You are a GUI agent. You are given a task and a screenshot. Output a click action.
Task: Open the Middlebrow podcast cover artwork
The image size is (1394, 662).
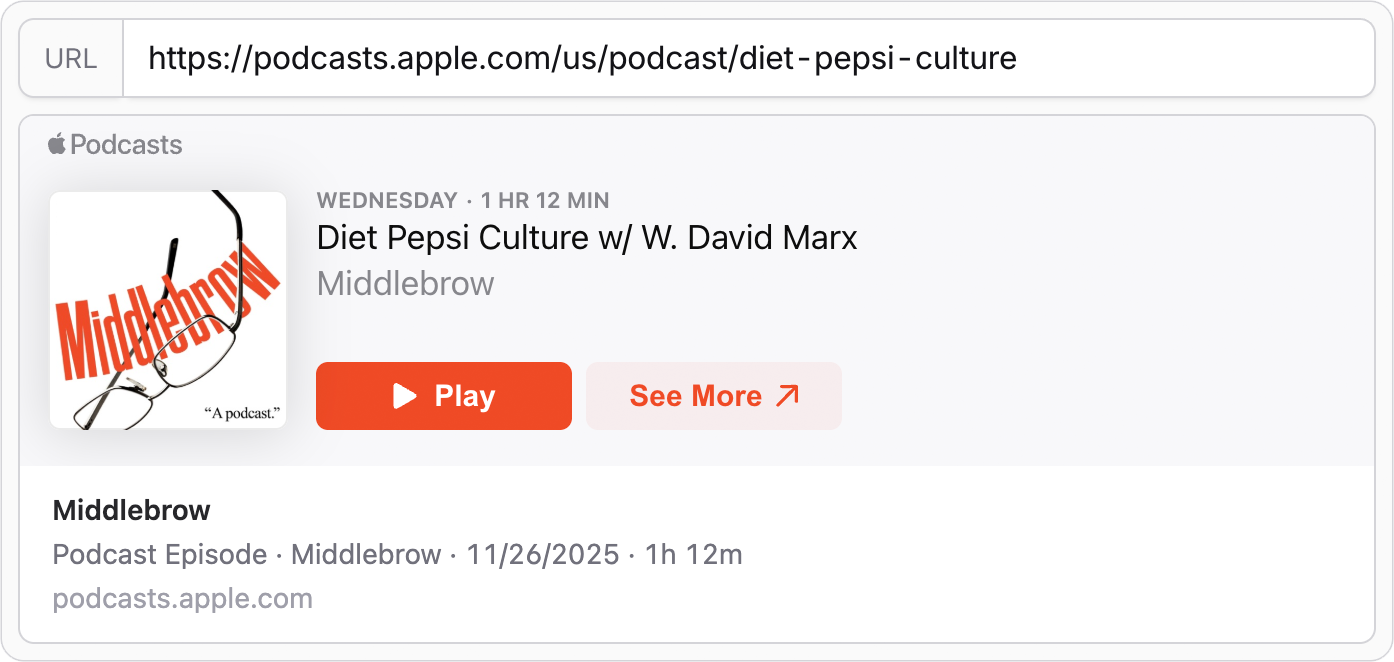click(x=167, y=309)
